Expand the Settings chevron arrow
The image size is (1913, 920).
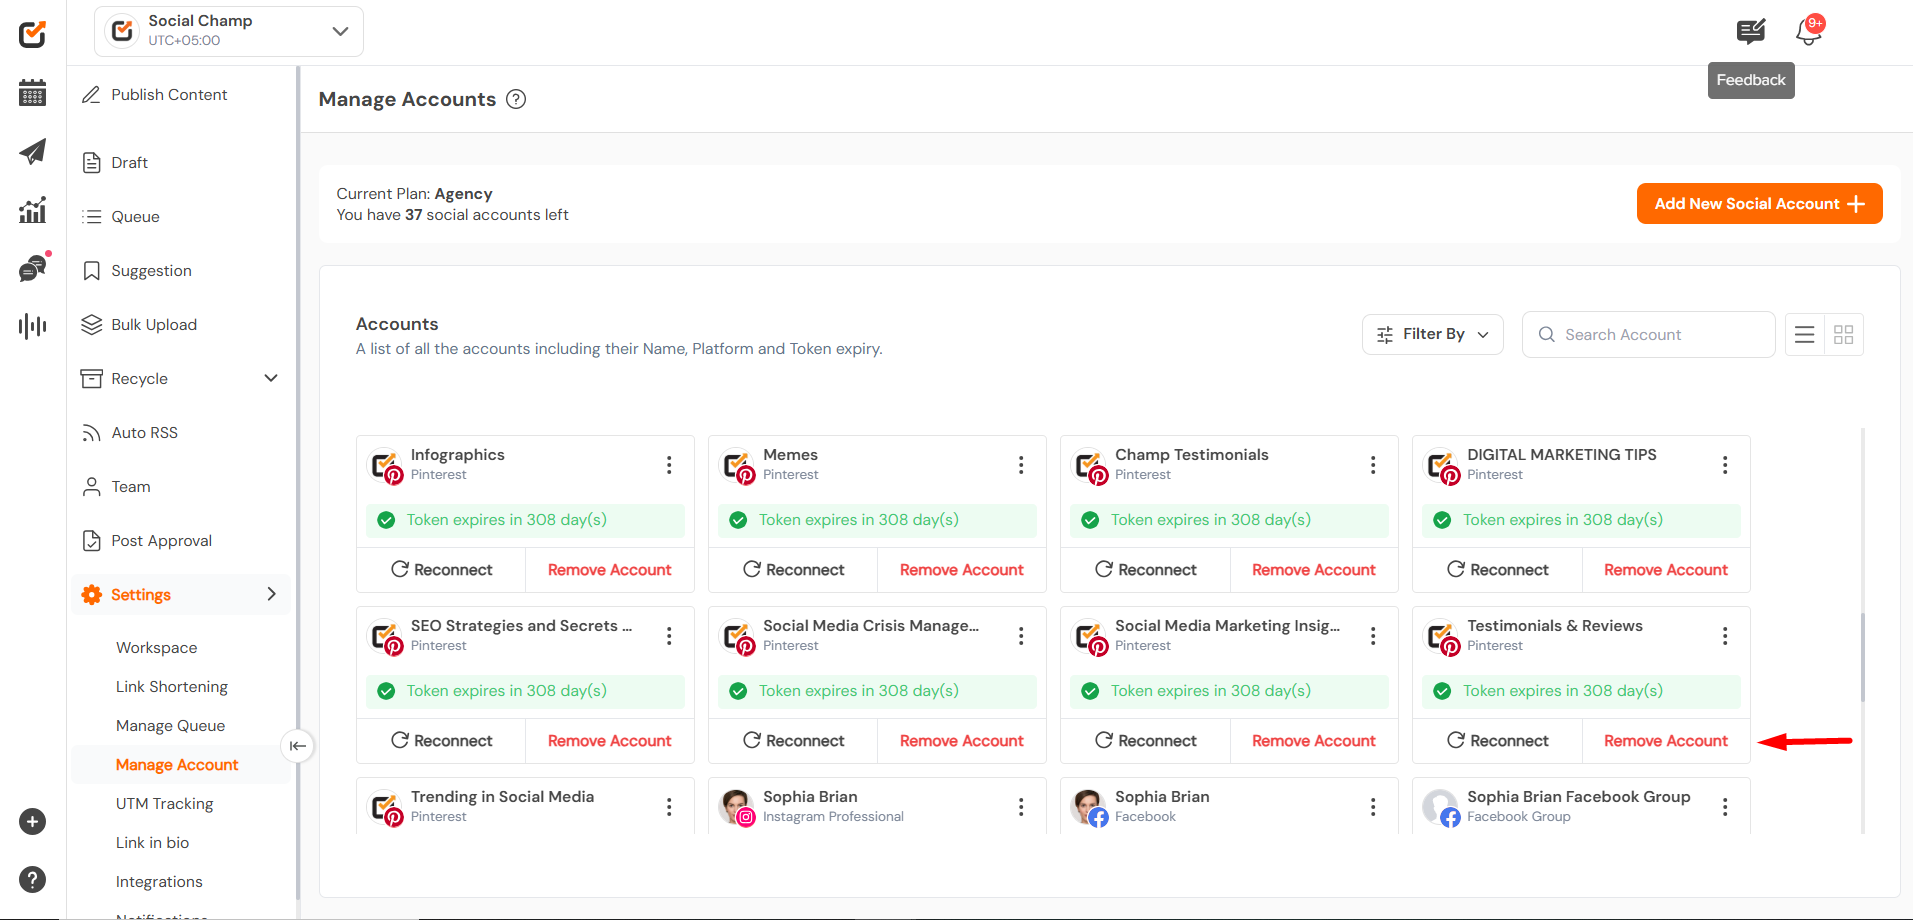pyautogui.click(x=271, y=594)
